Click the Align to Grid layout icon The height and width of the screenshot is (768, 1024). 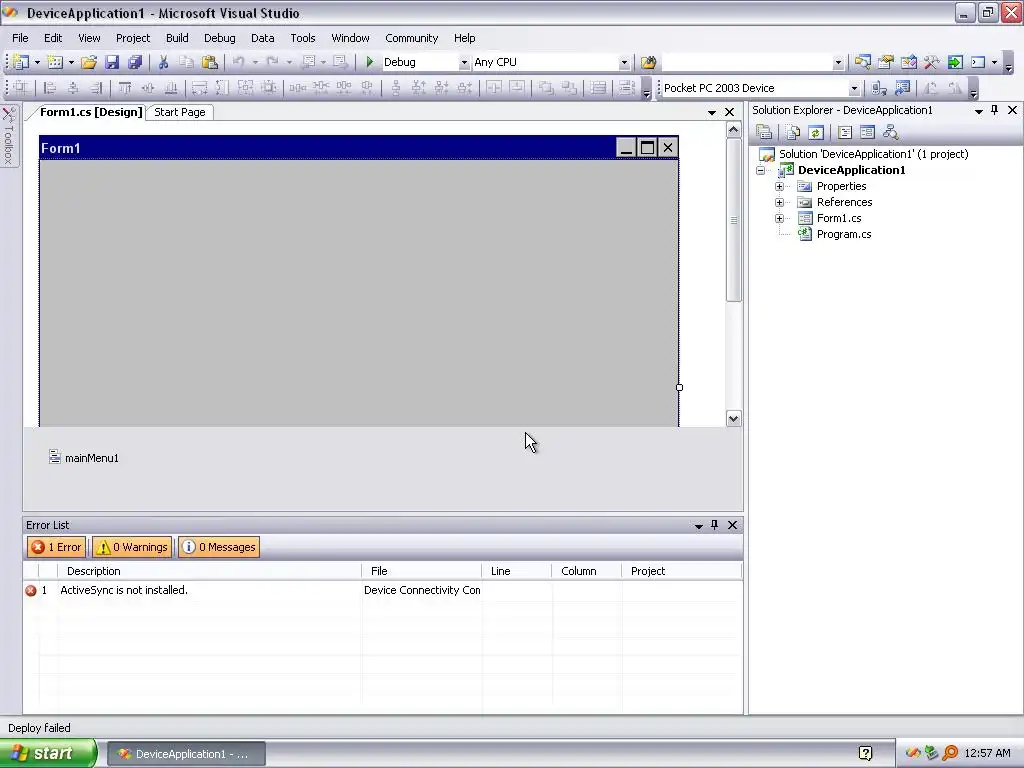pos(21,88)
